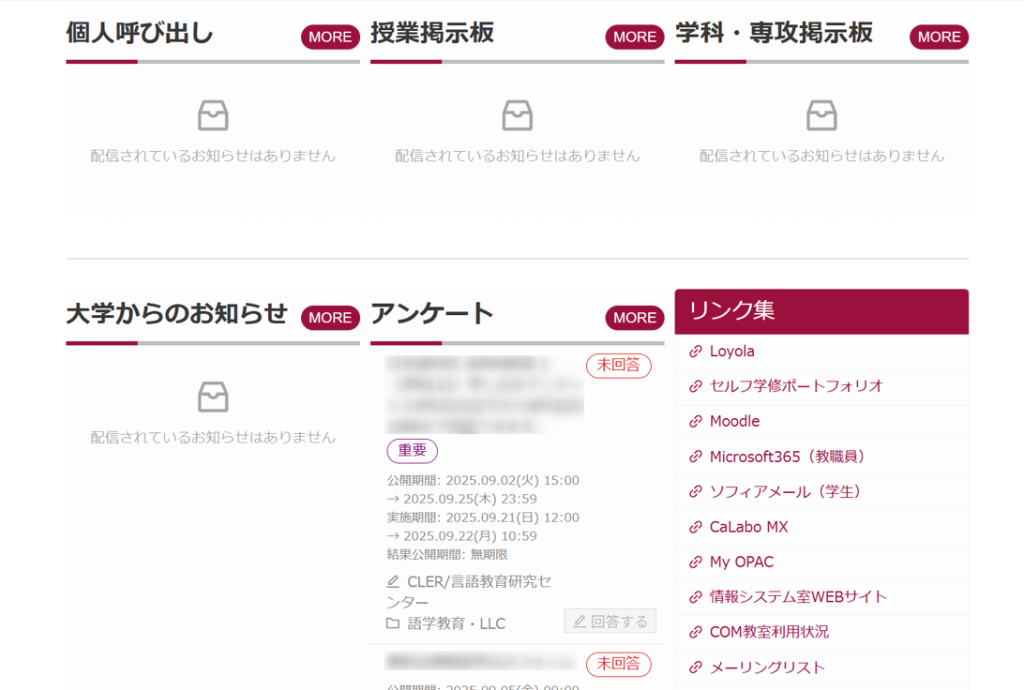Open the セルフ学修ポートフォリオ link
The width and height of the screenshot is (1024, 690).
[x=796, y=386]
